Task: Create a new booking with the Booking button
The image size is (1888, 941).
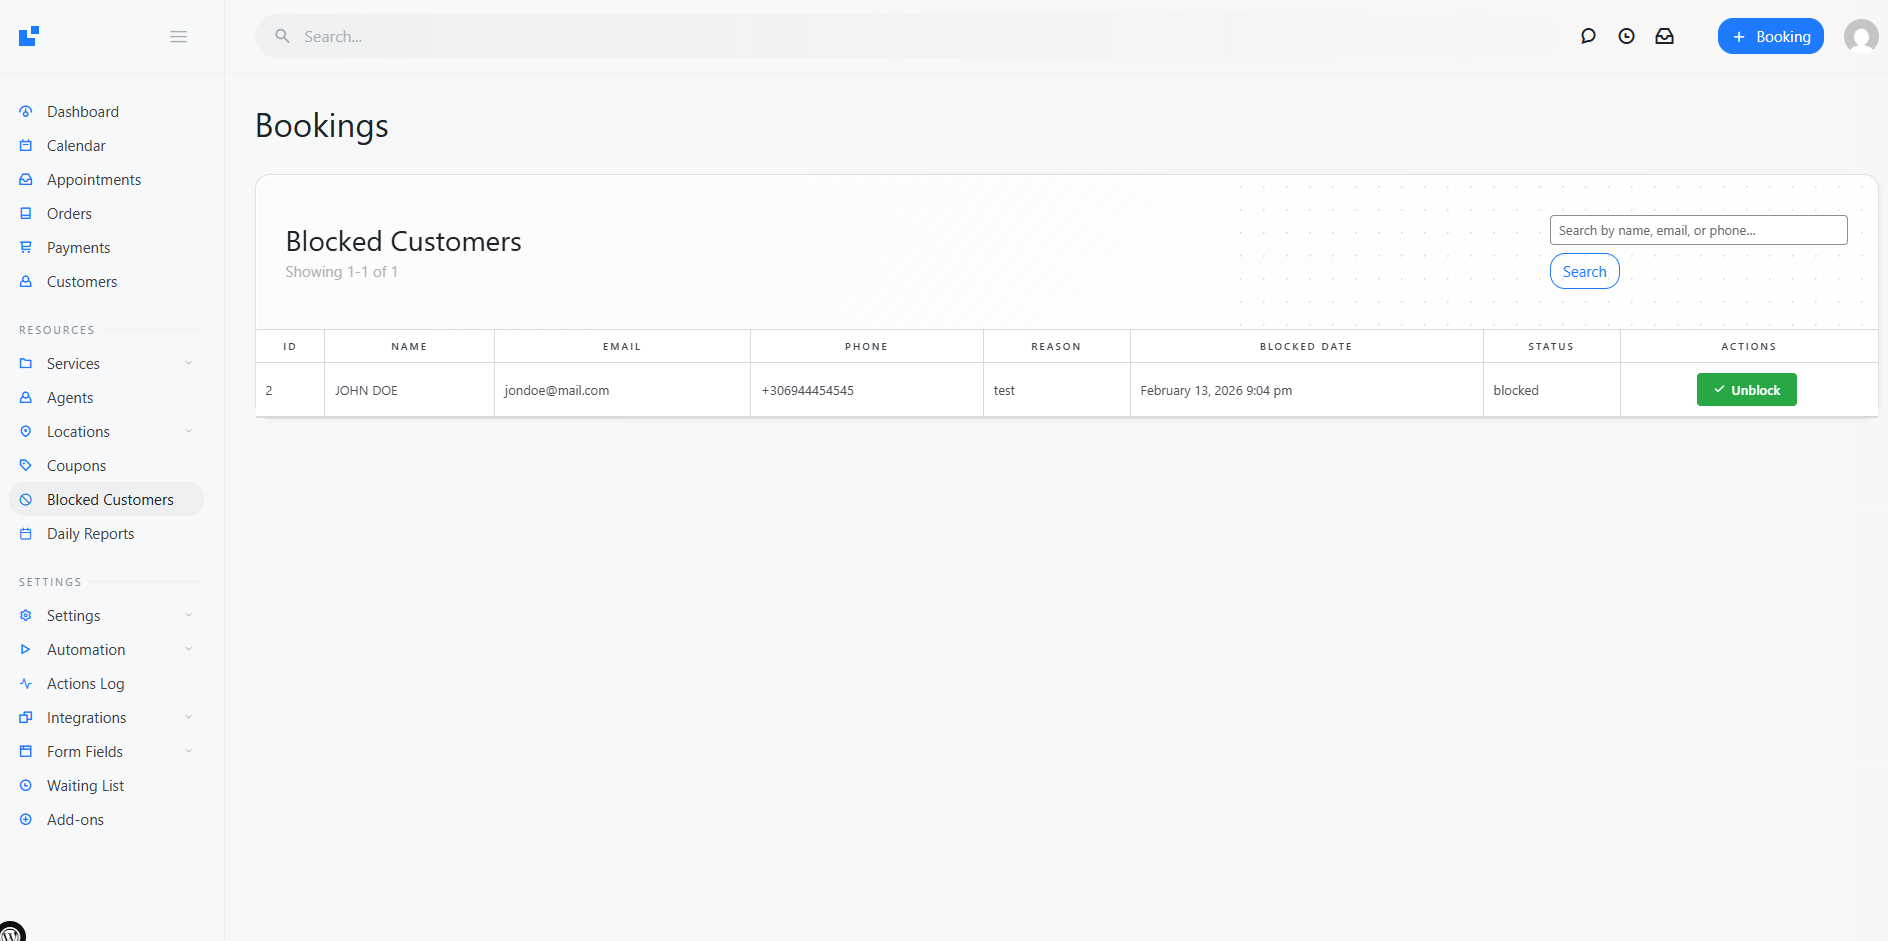Action: [x=1770, y=37]
